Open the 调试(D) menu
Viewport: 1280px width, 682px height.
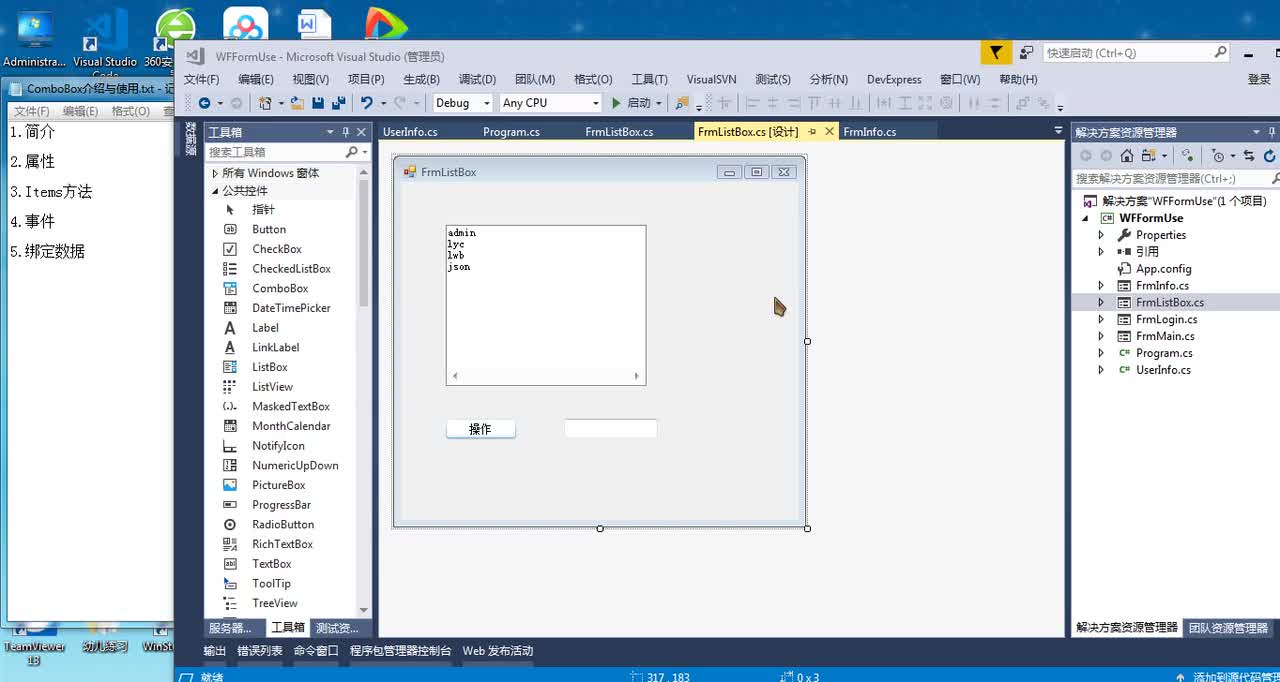click(x=477, y=79)
